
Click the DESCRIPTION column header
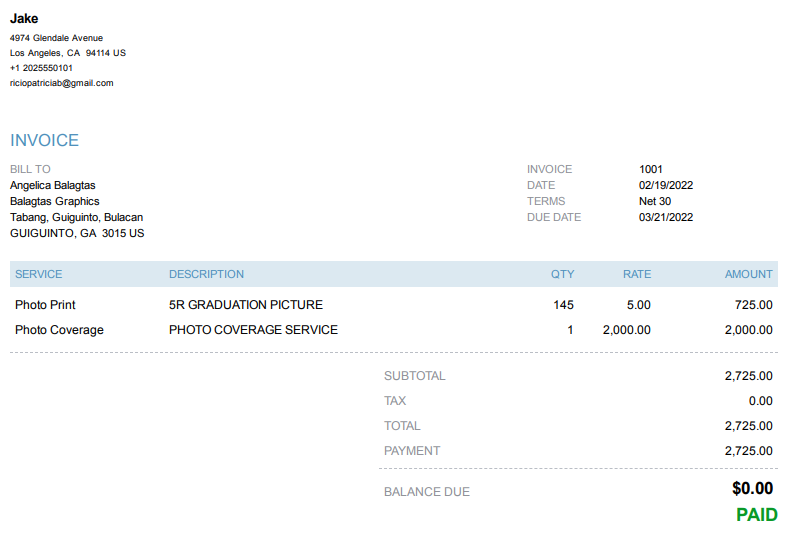coord(206,274)
